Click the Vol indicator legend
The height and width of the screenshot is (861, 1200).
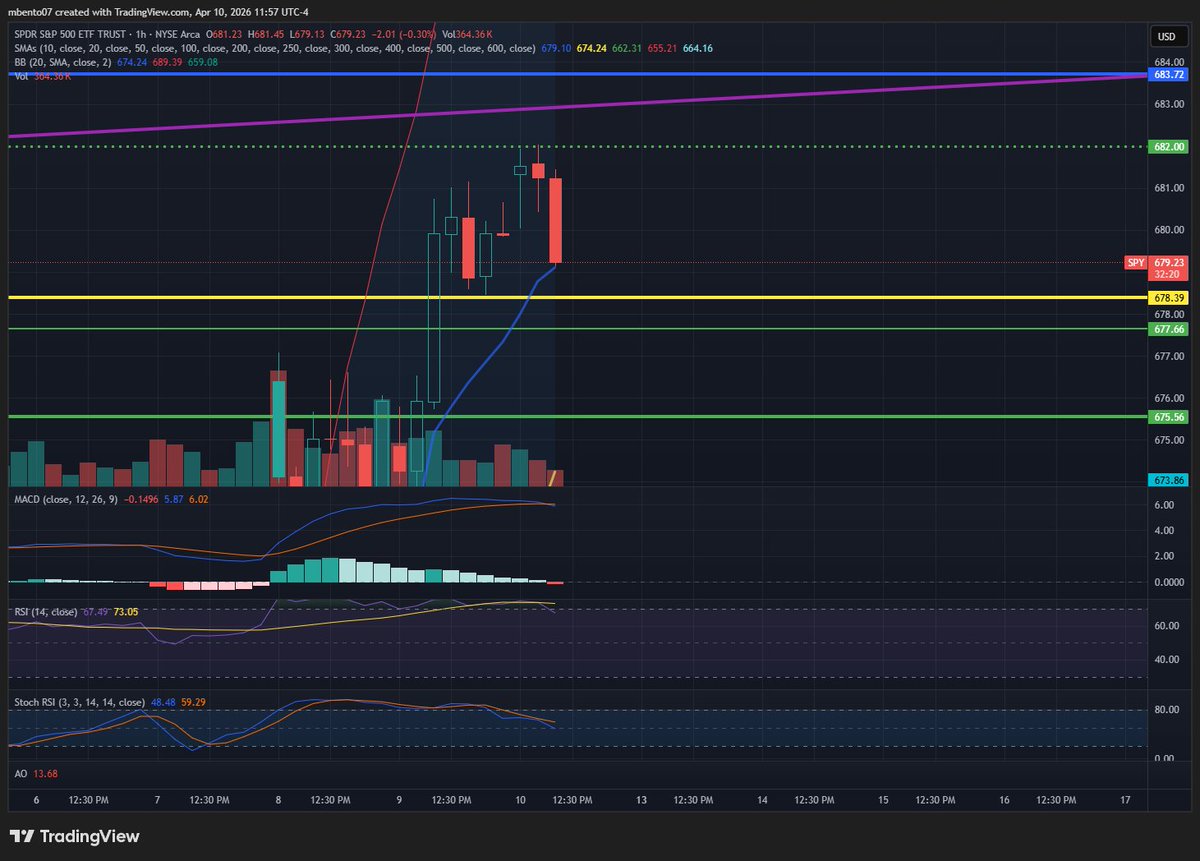pos(21,75)
